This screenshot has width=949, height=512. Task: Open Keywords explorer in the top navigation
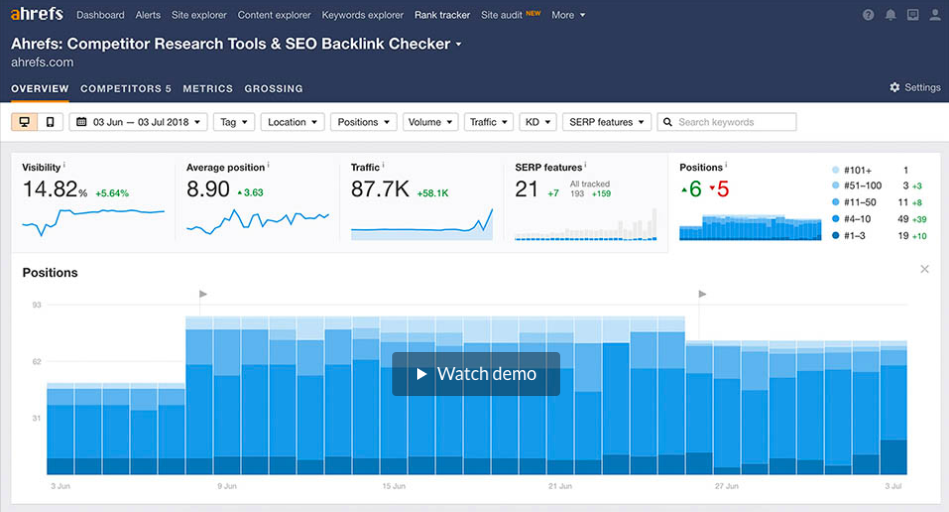pyautogui.click(x=363, y=15)
